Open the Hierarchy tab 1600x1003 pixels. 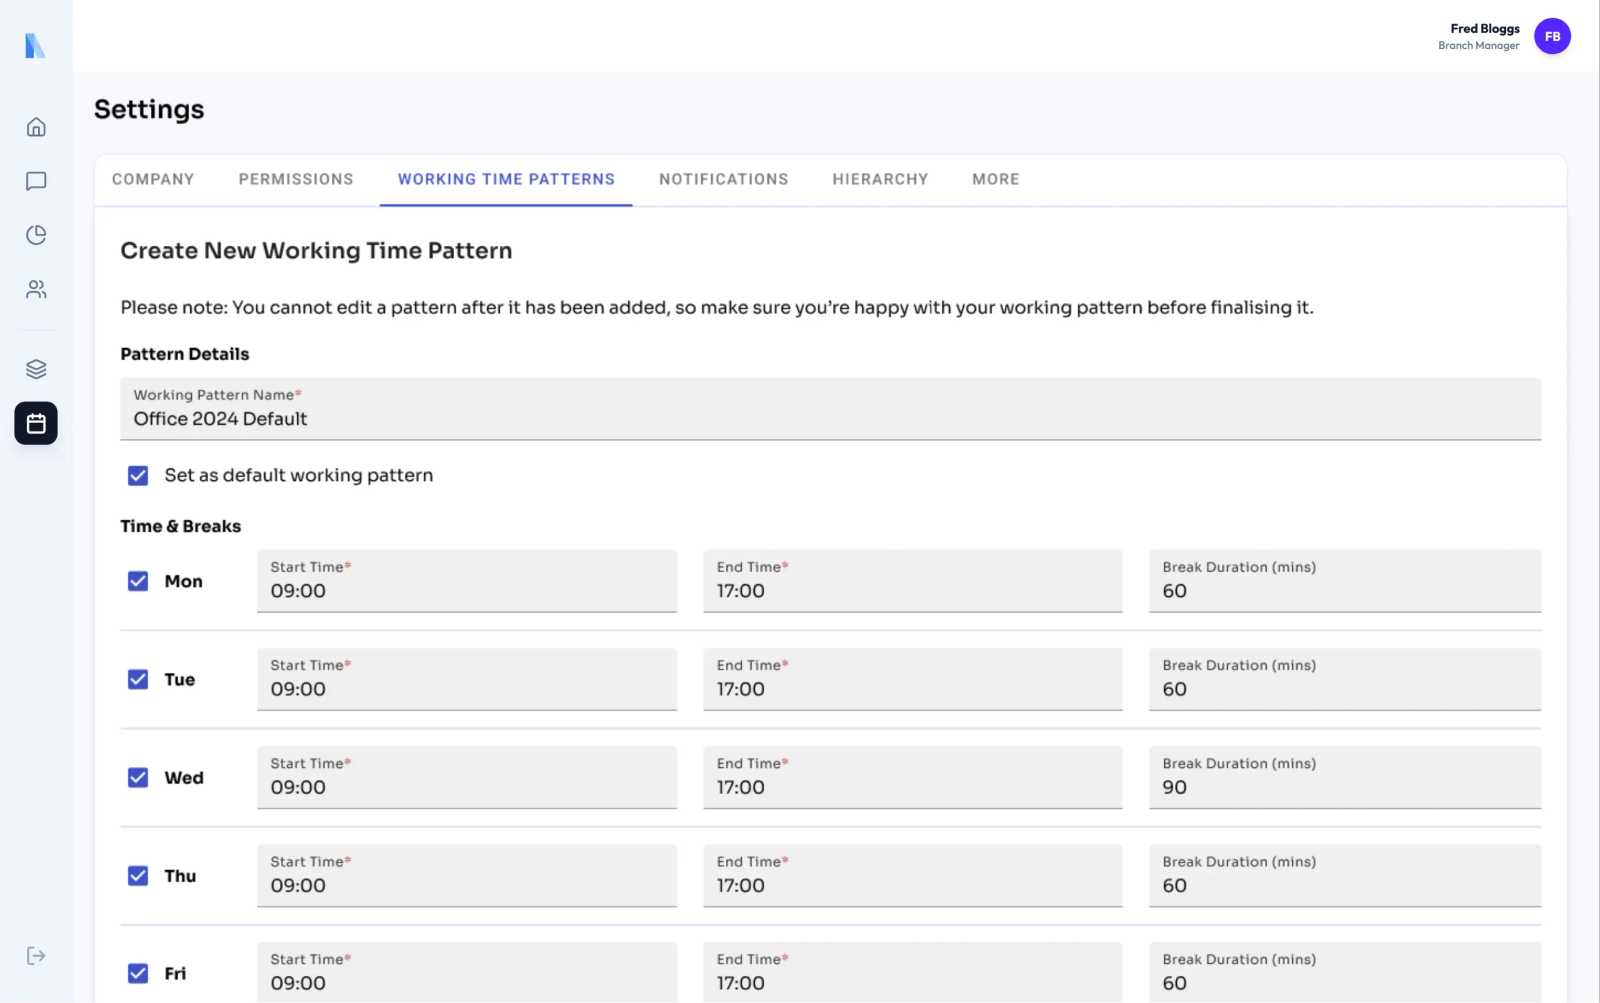tap(880, 179)
